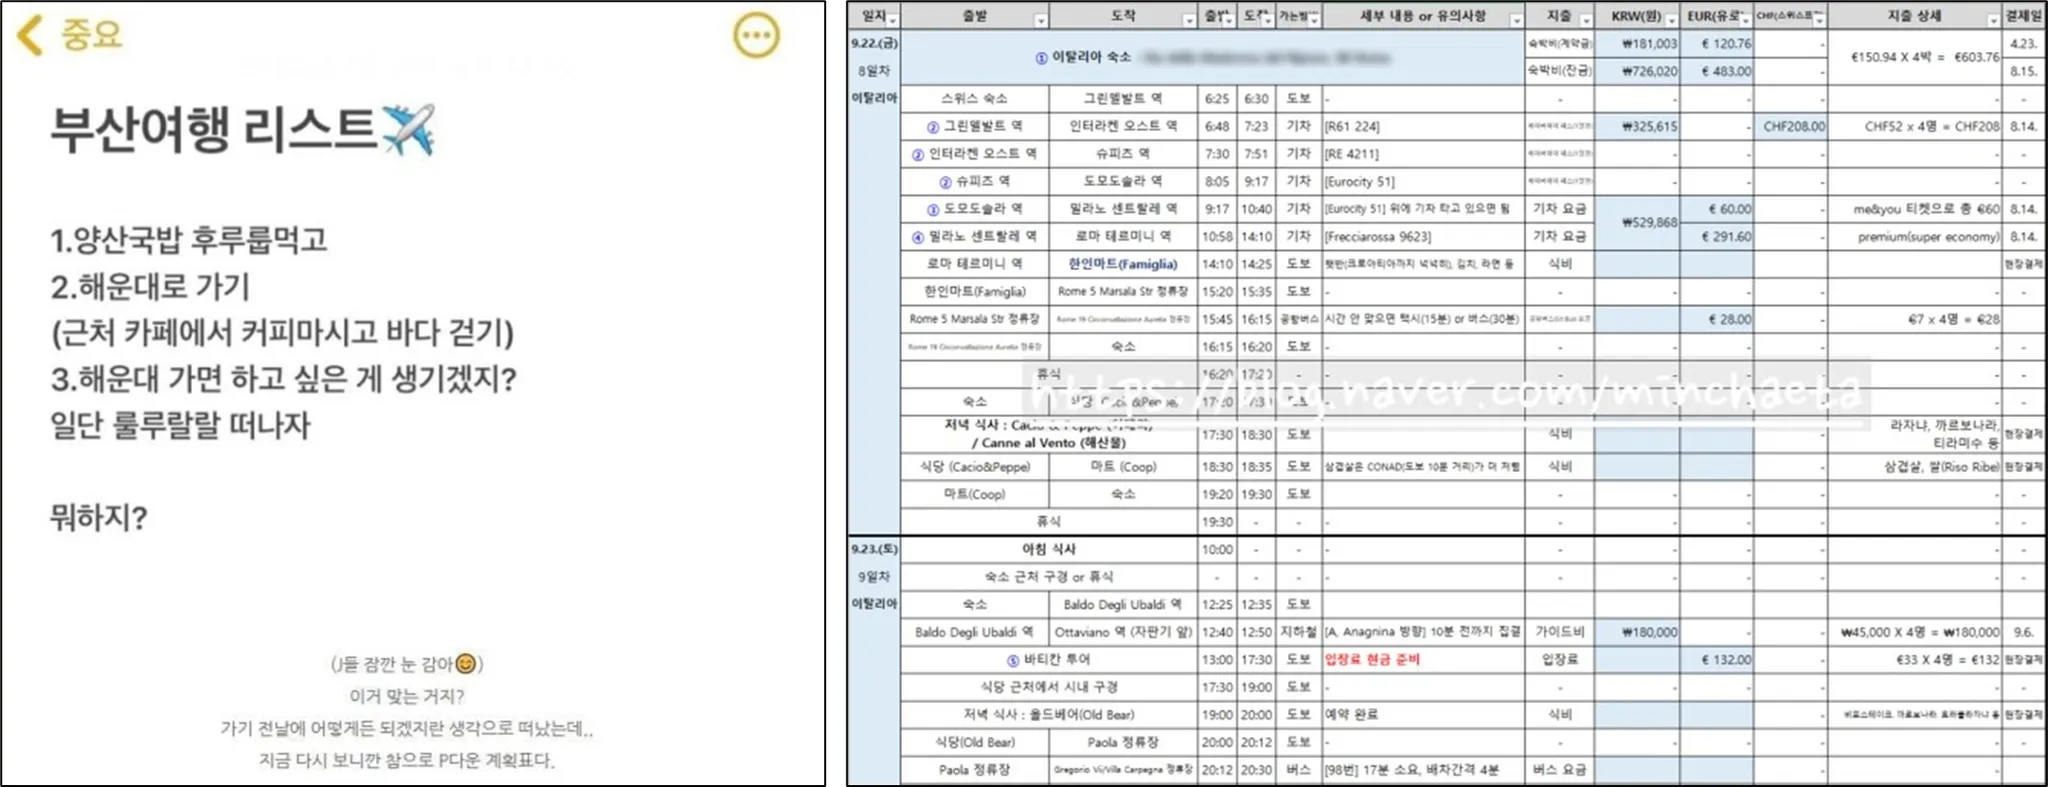The height and width of the screenshot is (787, 2048).
Task: Click the line 일단 룰루랄랄 떠나자
Action: [180, 425]
